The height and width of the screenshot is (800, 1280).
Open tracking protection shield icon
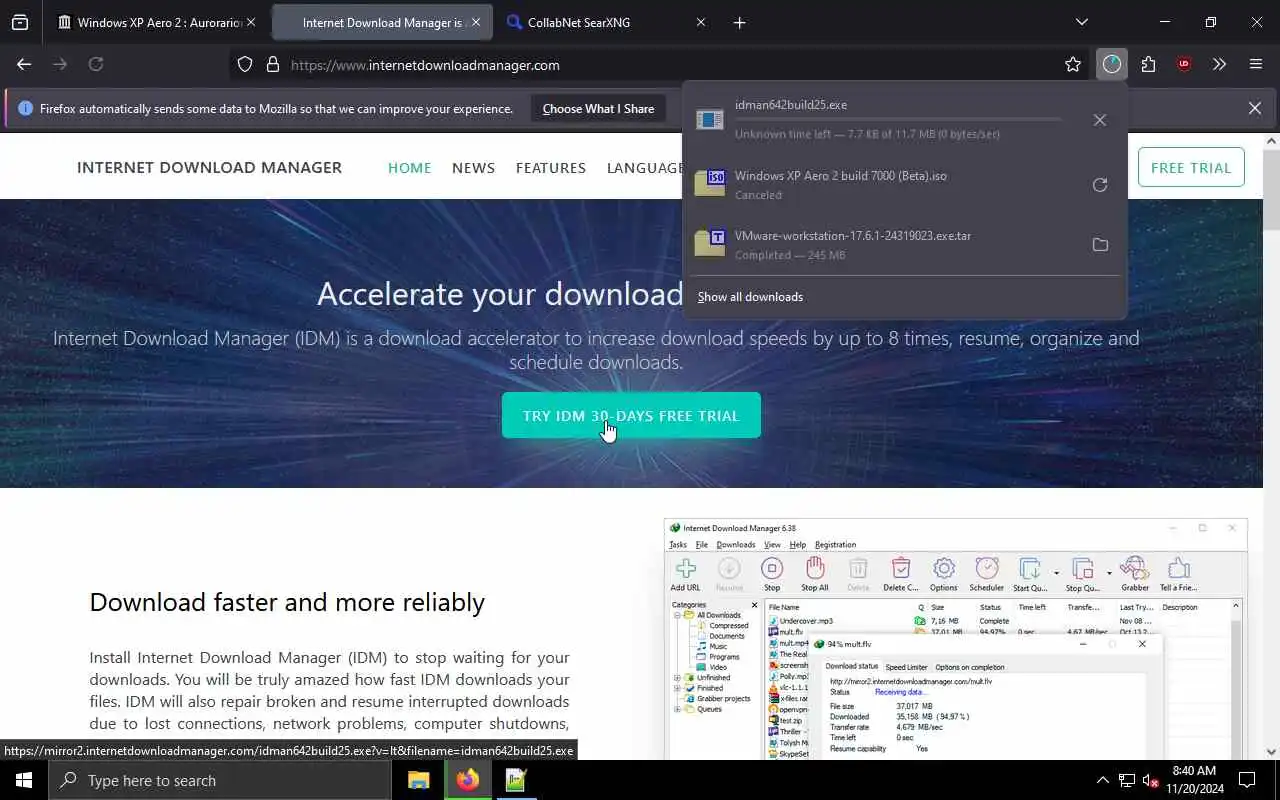point(245,64)
